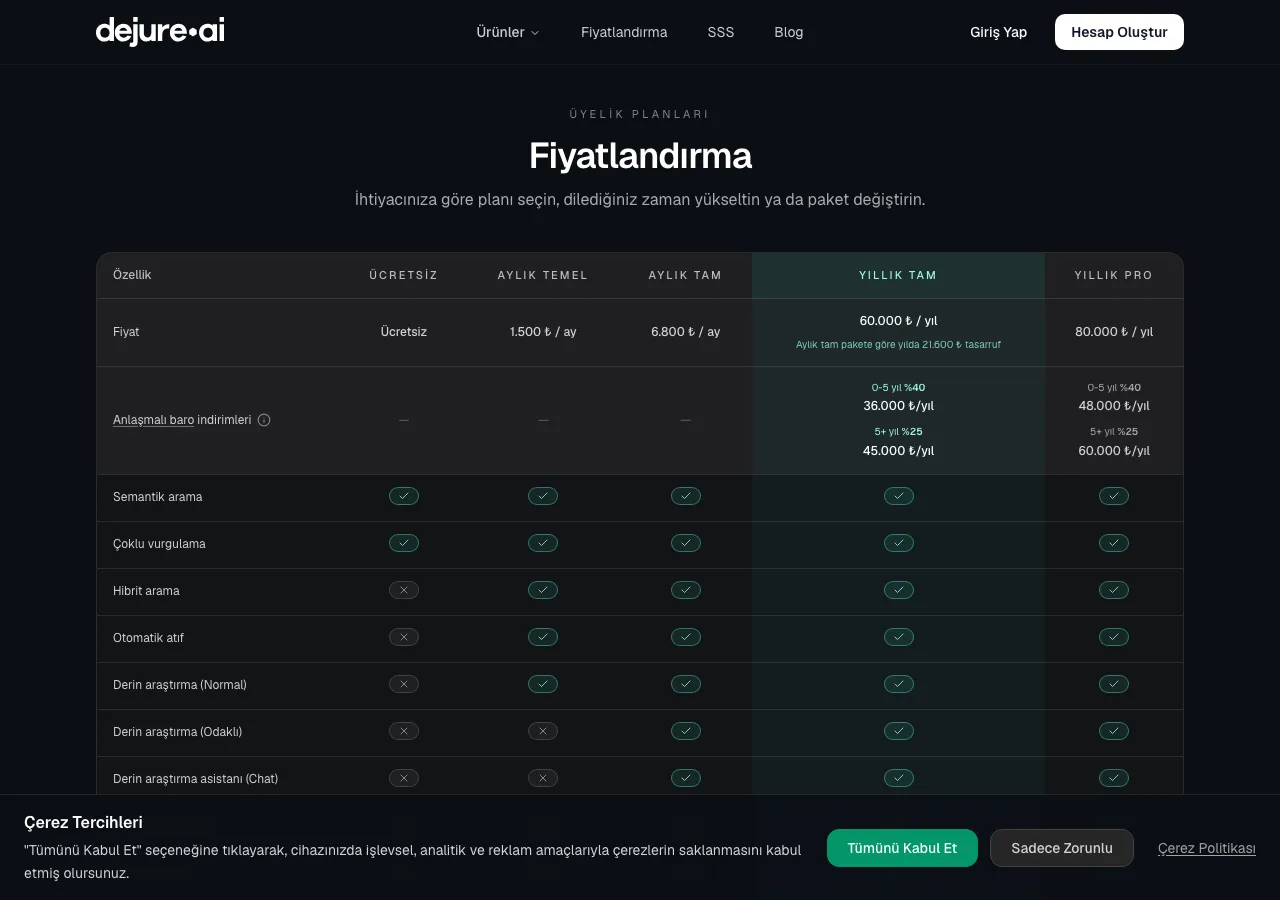Click Derin araştırma (Normal) check in Aylık Temel column
The image size is (1280, 900).
(543, 684)
